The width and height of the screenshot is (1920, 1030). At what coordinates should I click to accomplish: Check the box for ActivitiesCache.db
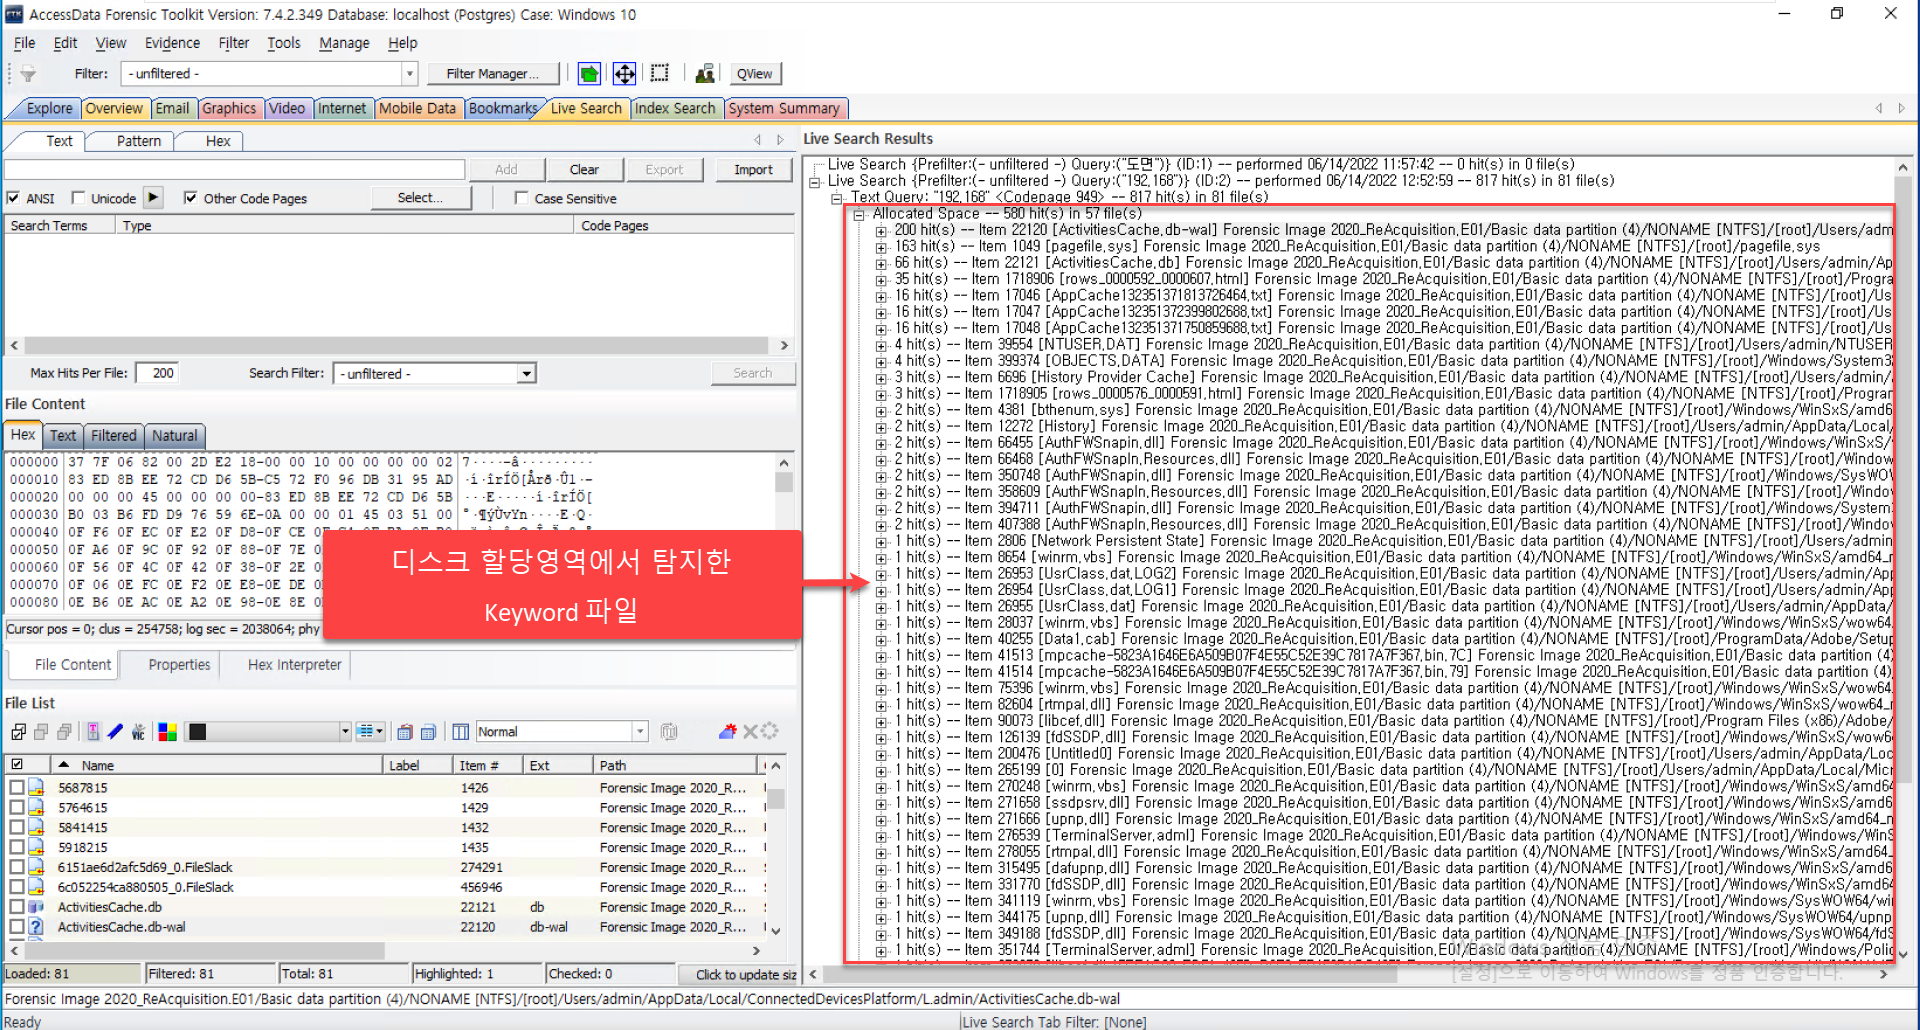[17, 907]
